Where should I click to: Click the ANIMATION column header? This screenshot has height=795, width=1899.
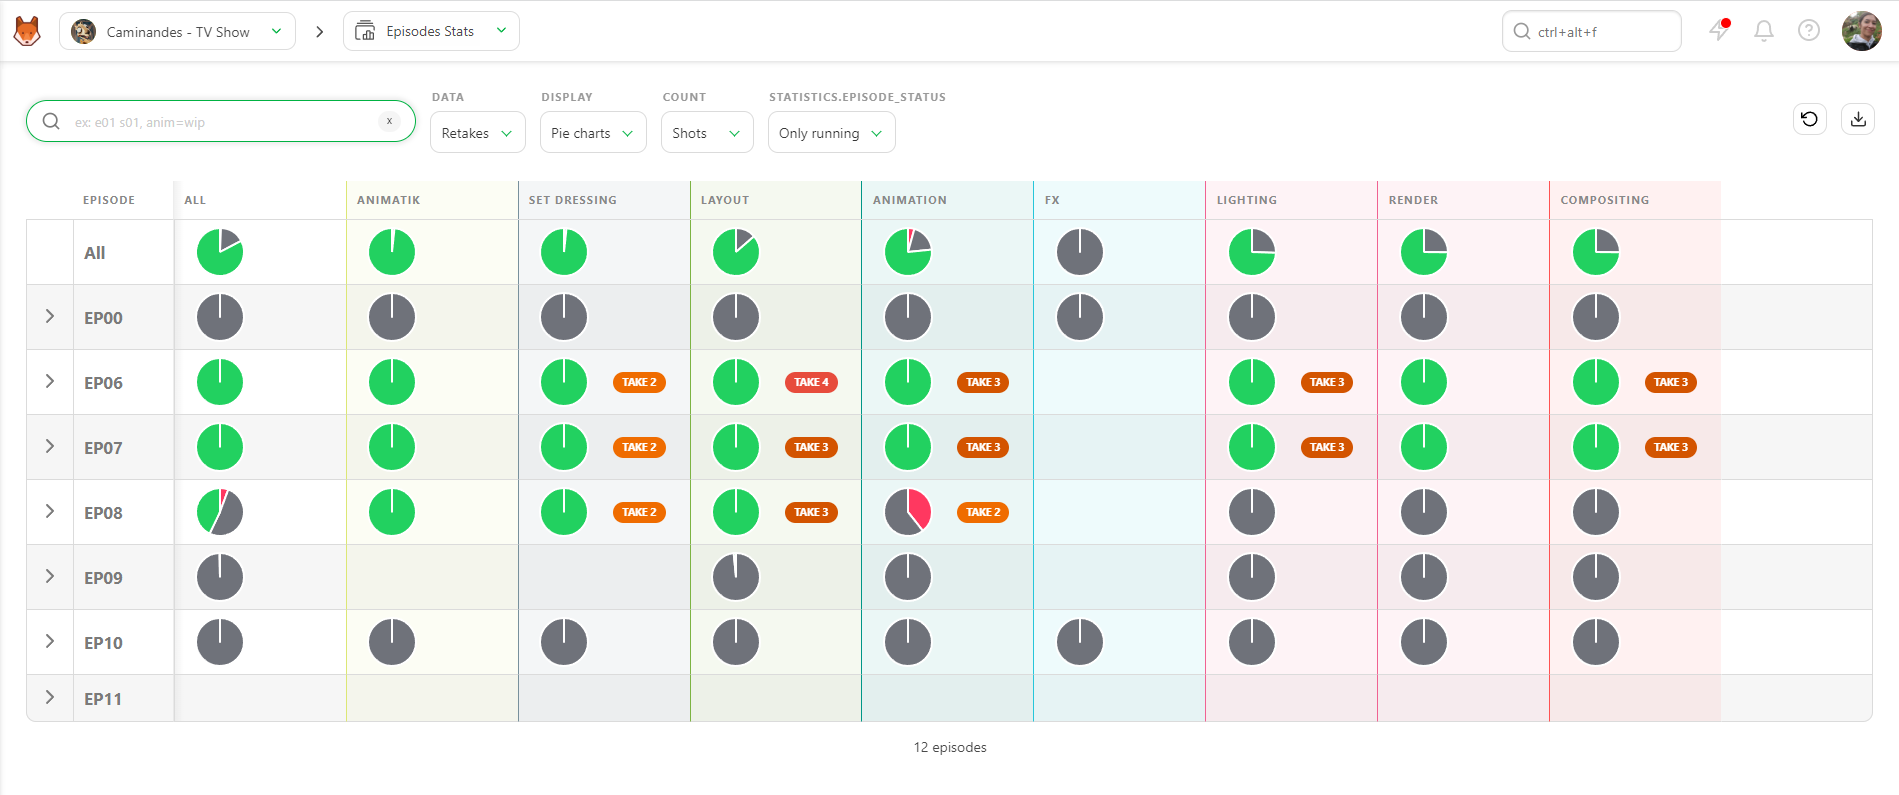click(x=910, y=200)
